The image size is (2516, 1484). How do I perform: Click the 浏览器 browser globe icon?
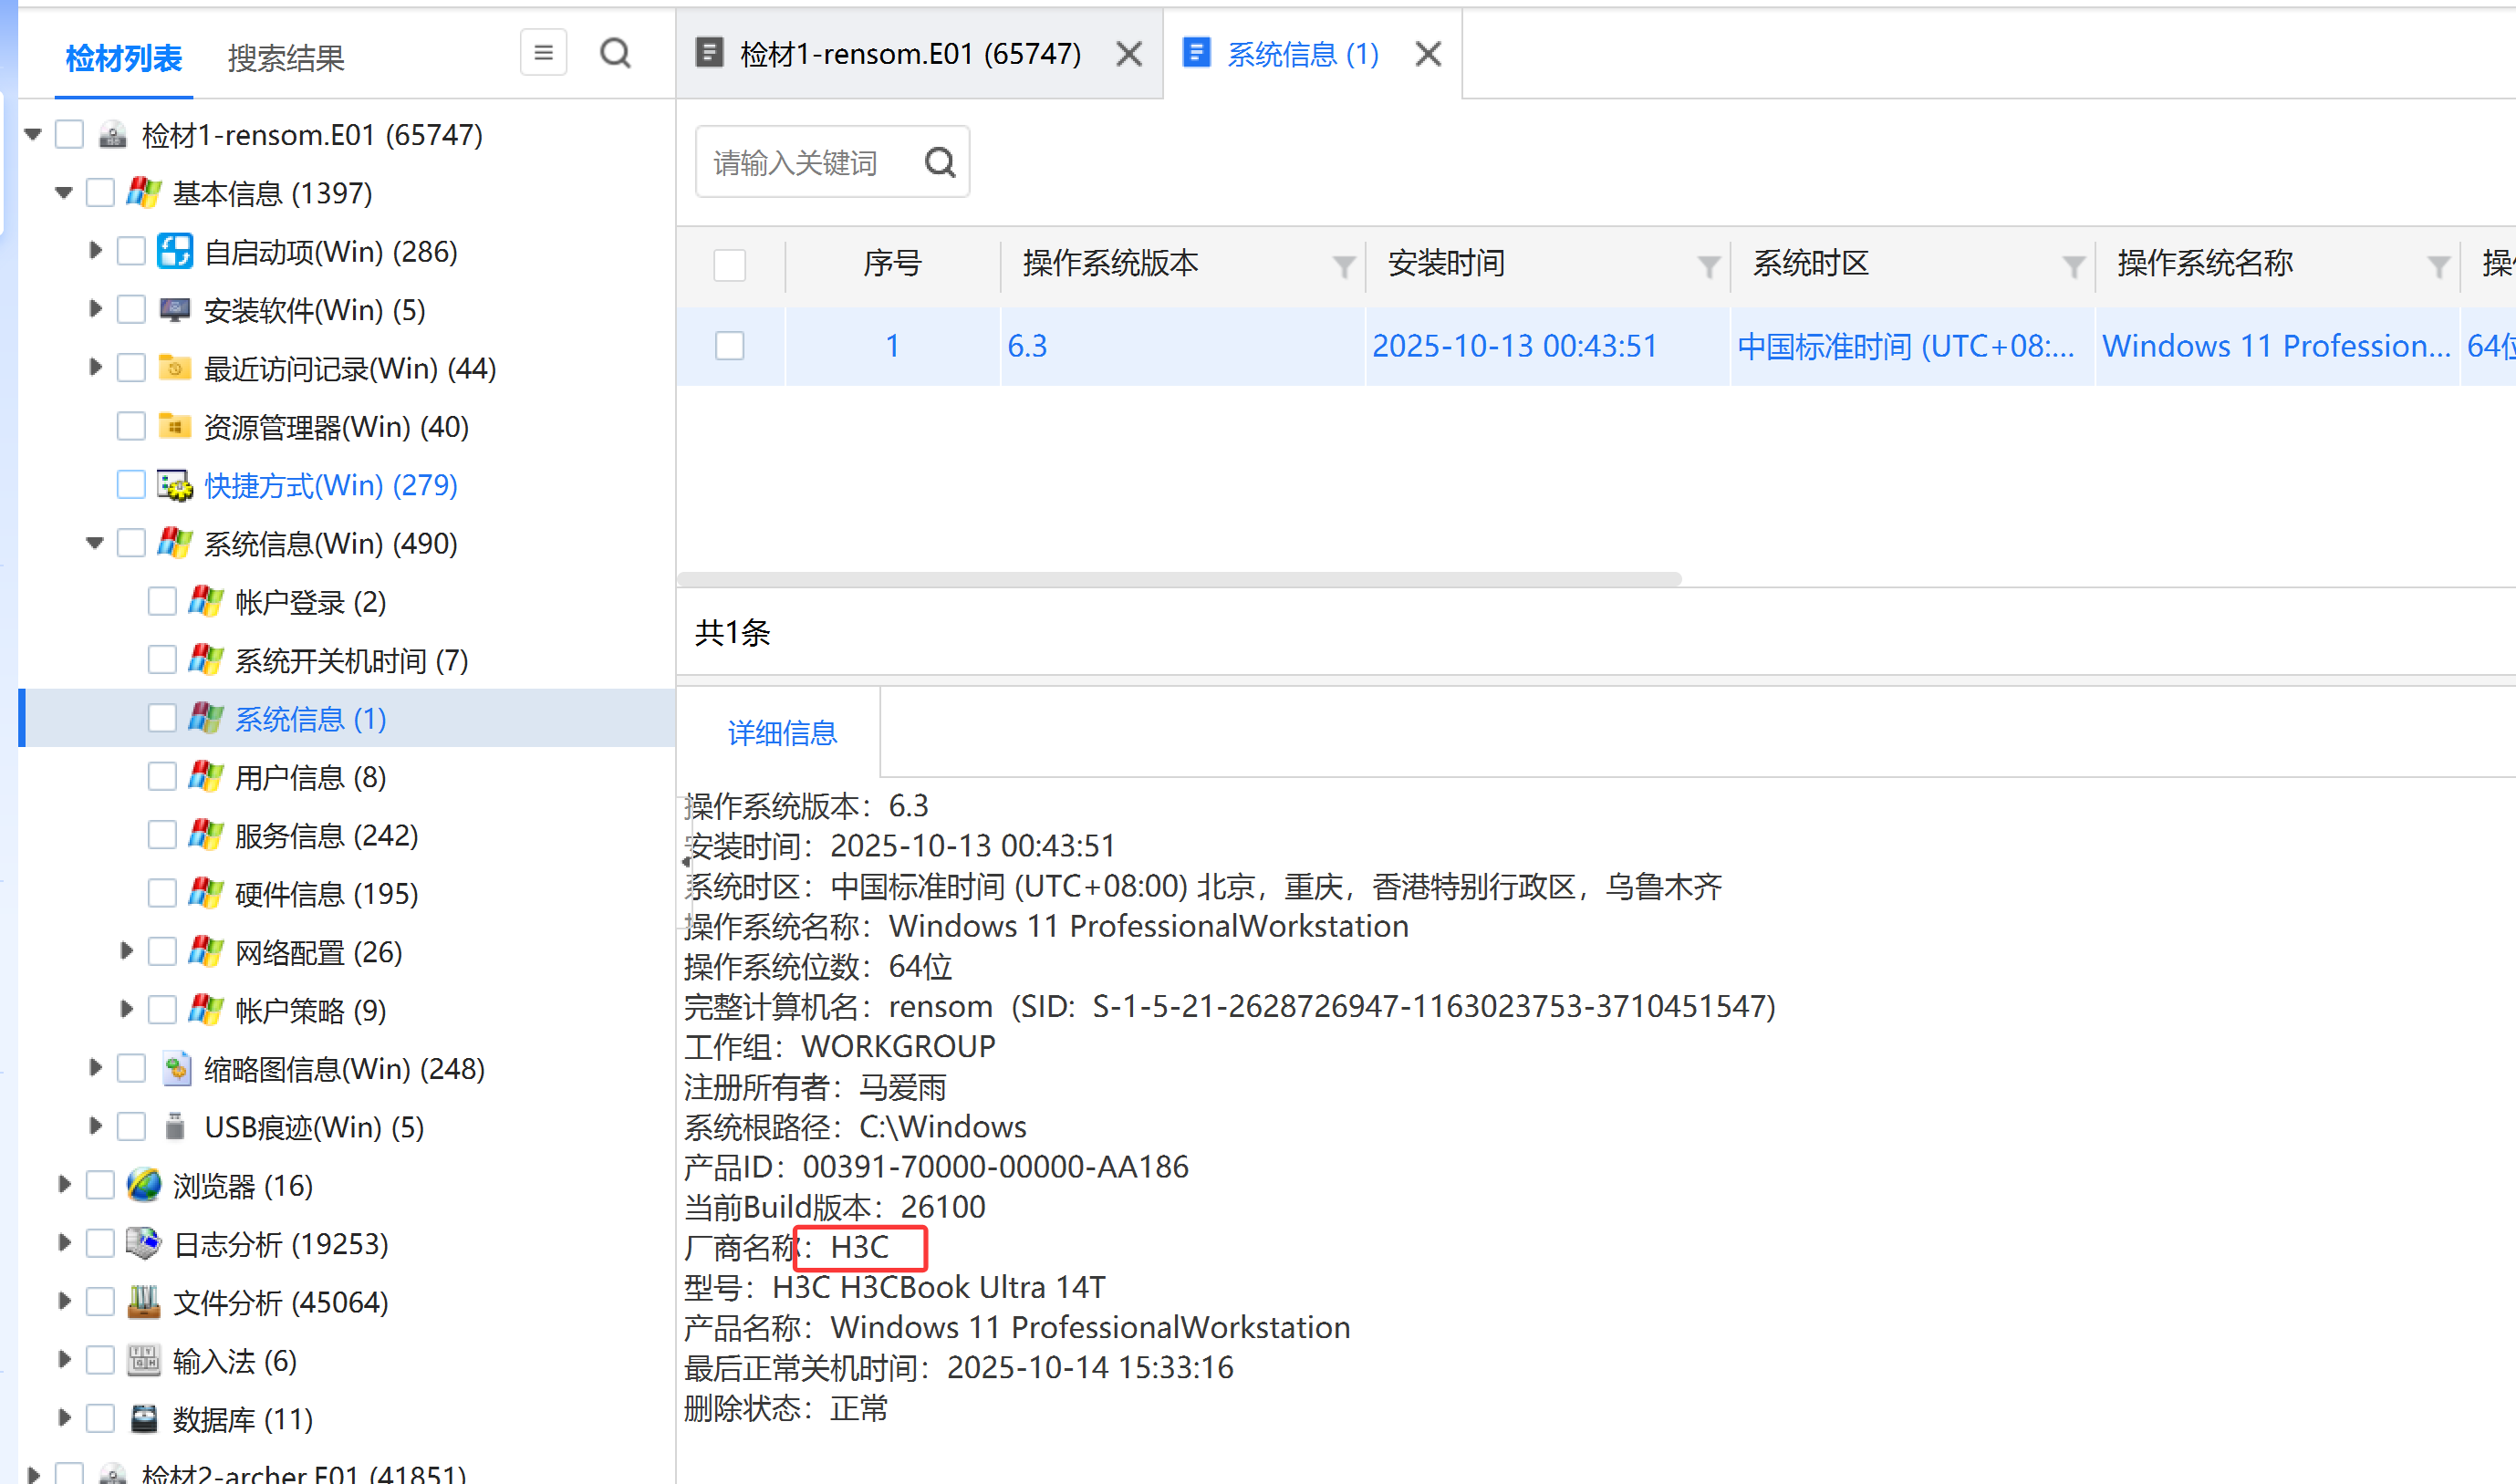point(144,1185)
